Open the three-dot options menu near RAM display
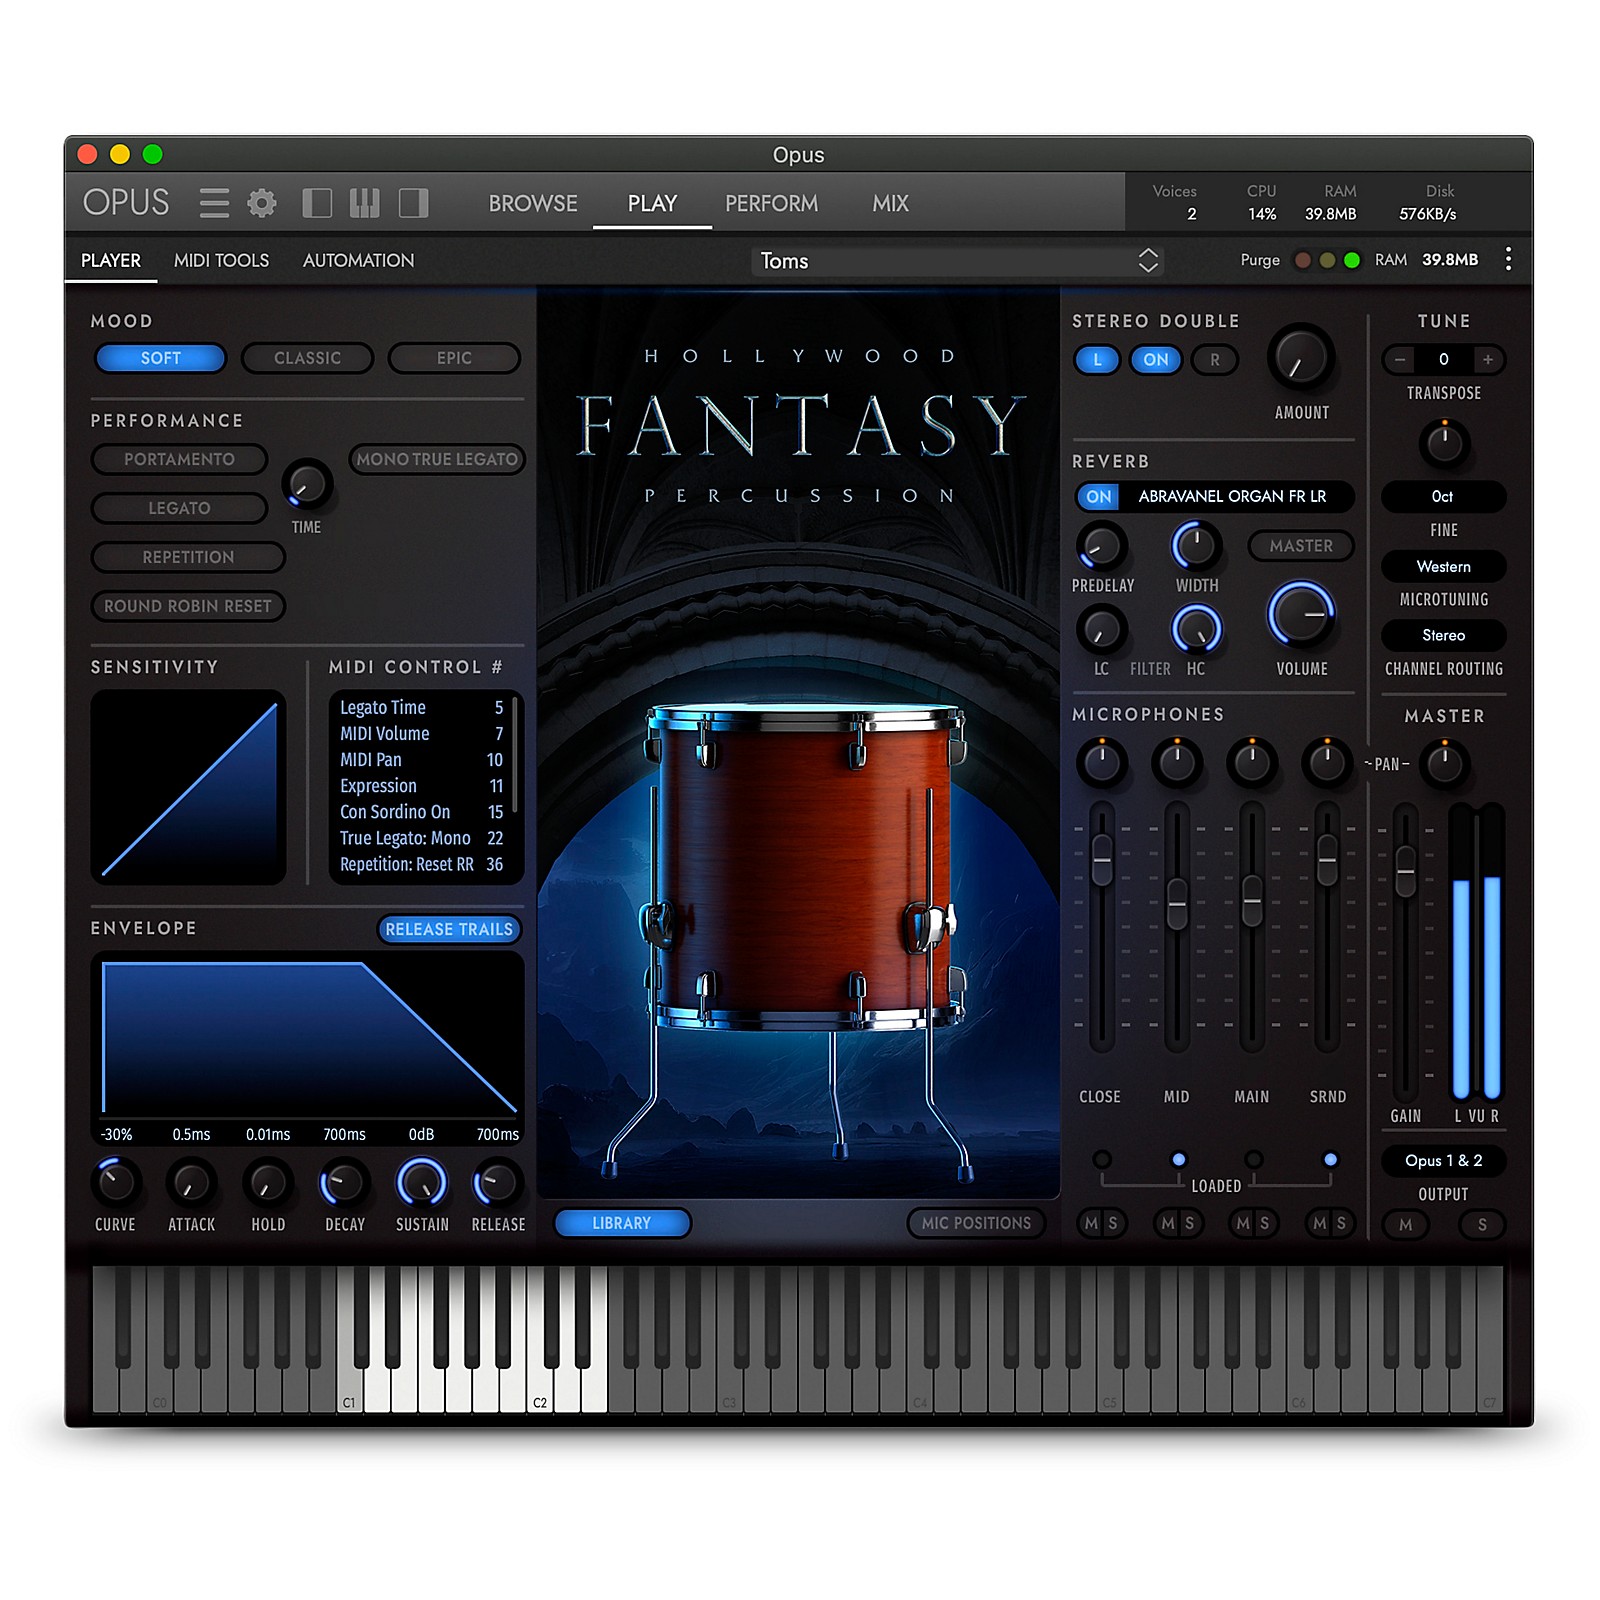Viewport: 1600px width, 1600px height. pos(1510,260)
